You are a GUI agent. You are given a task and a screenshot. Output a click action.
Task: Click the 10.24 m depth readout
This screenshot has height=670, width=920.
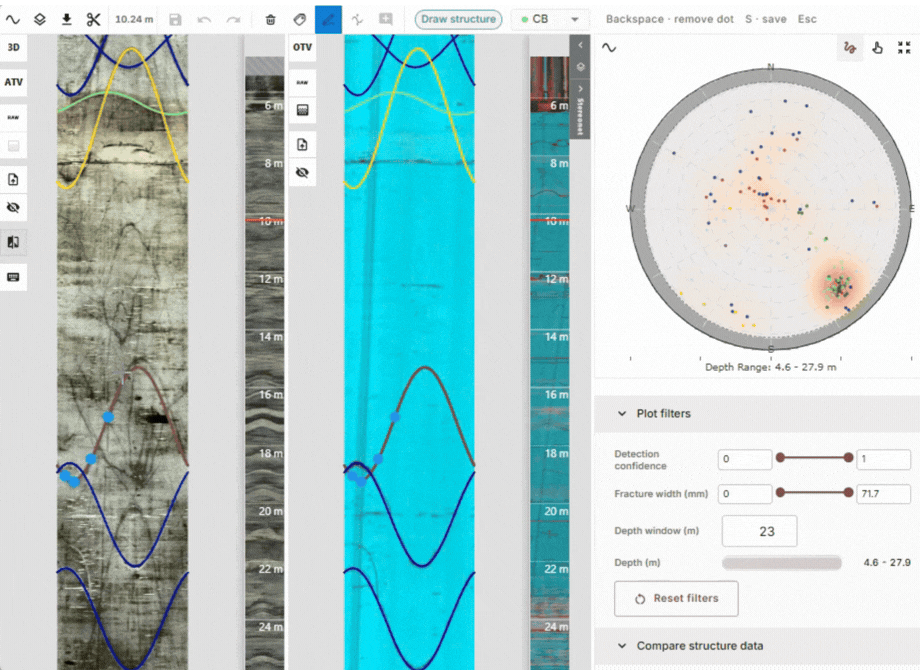pyautogui.click(x=134, y=19)
